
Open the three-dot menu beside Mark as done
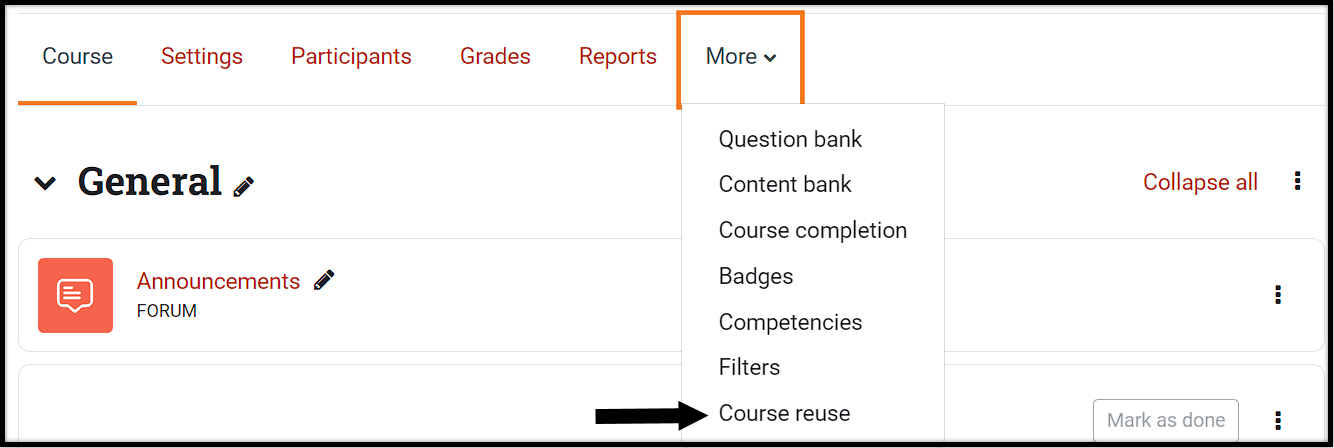point(1278,420)
